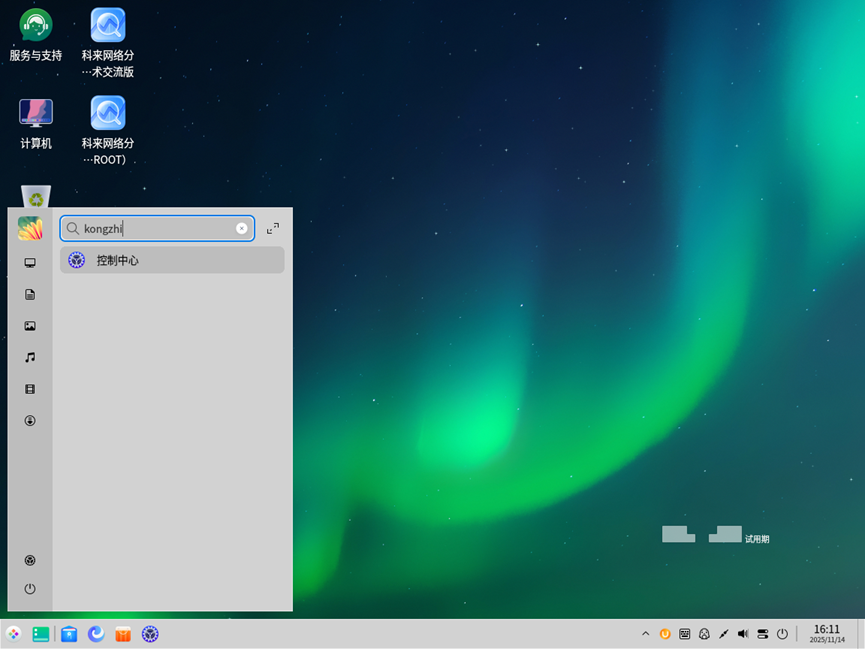The height and width of the screenshot is (649, 865).
Task: Click the launcher sidebar power button
Action: point(30,589)
